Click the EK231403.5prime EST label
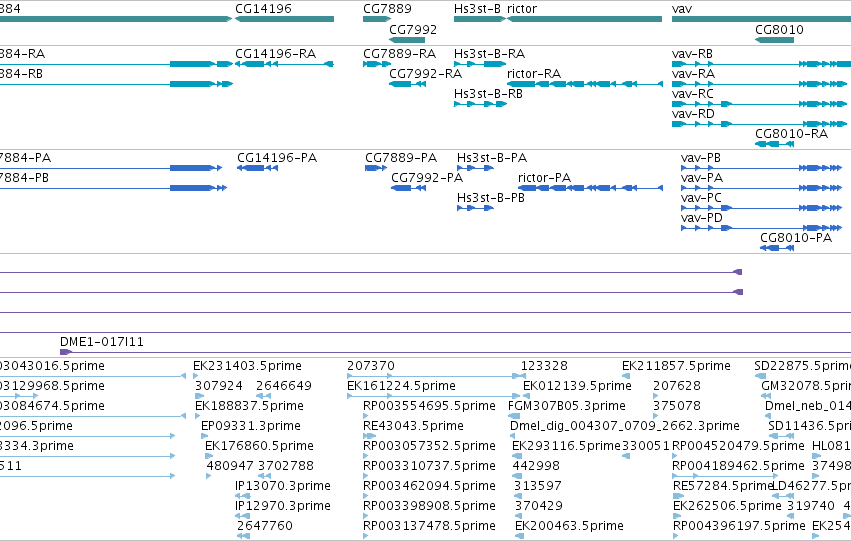This screenshot has height=541, width=851. (x=247, y=366)
